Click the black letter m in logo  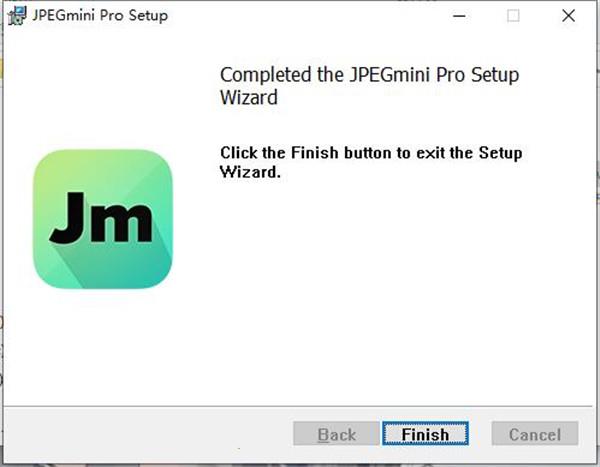(x=121, y=222)
